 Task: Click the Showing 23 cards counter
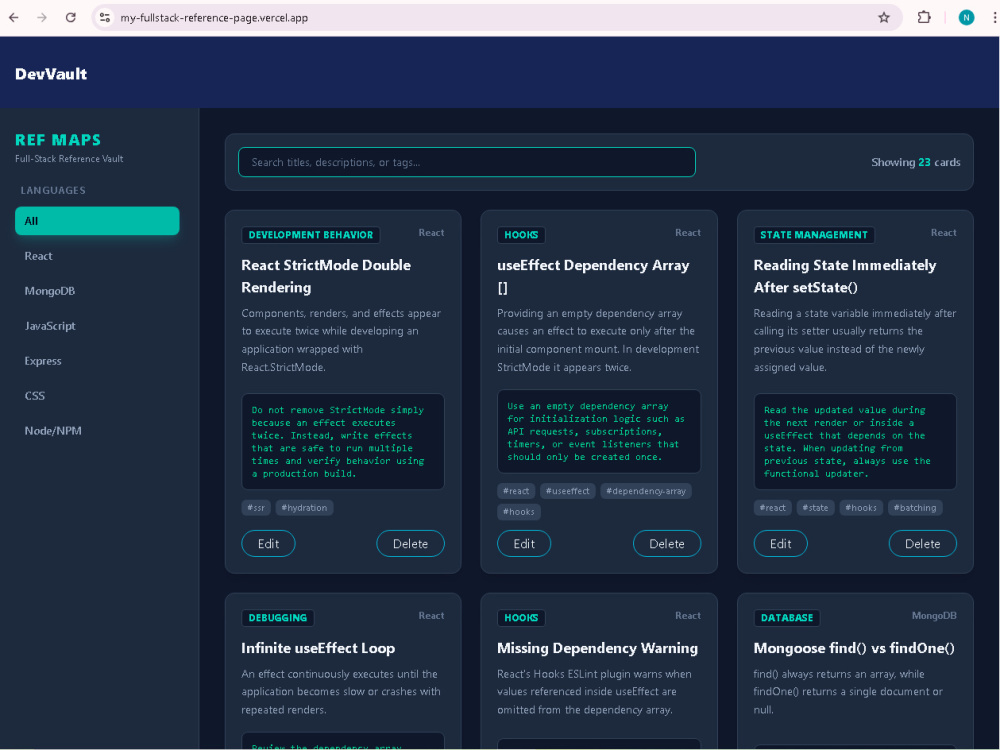(916, 163)
